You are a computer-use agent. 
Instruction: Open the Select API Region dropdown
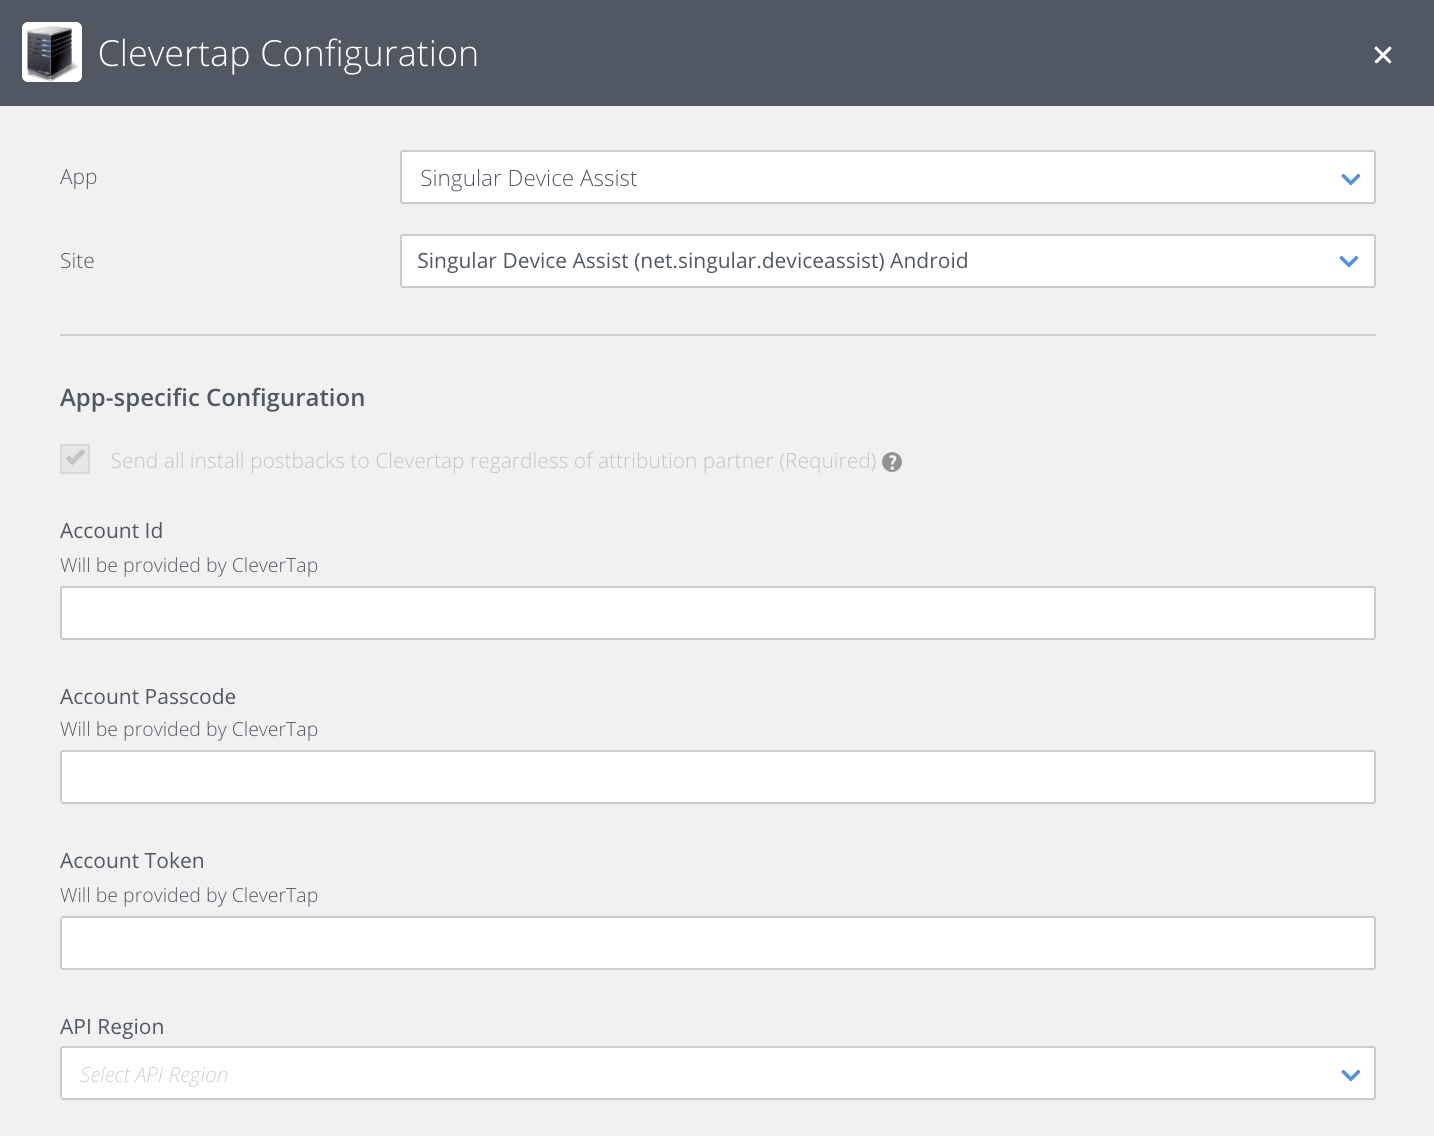point(717,1073)
